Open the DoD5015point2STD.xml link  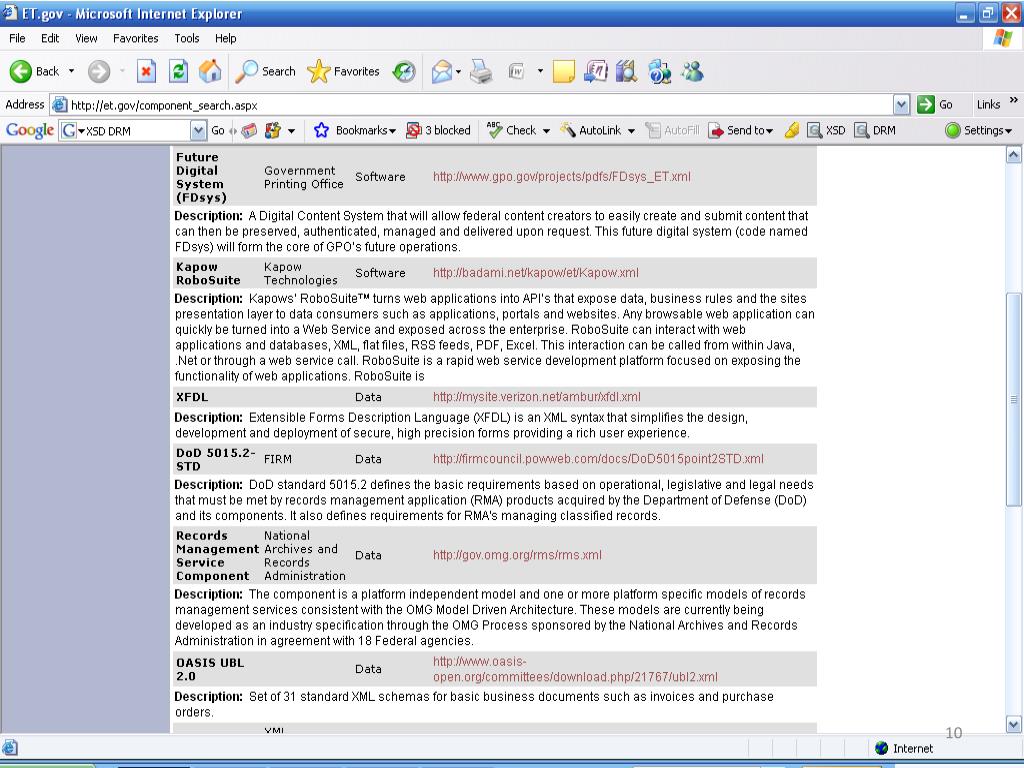598,459
